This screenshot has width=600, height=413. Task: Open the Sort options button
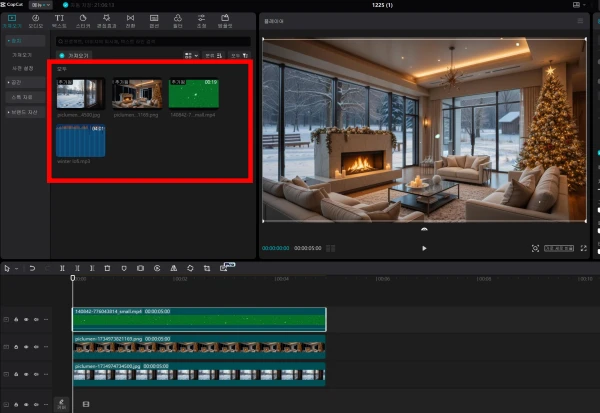pyautogui.click(x=213, y=56)
